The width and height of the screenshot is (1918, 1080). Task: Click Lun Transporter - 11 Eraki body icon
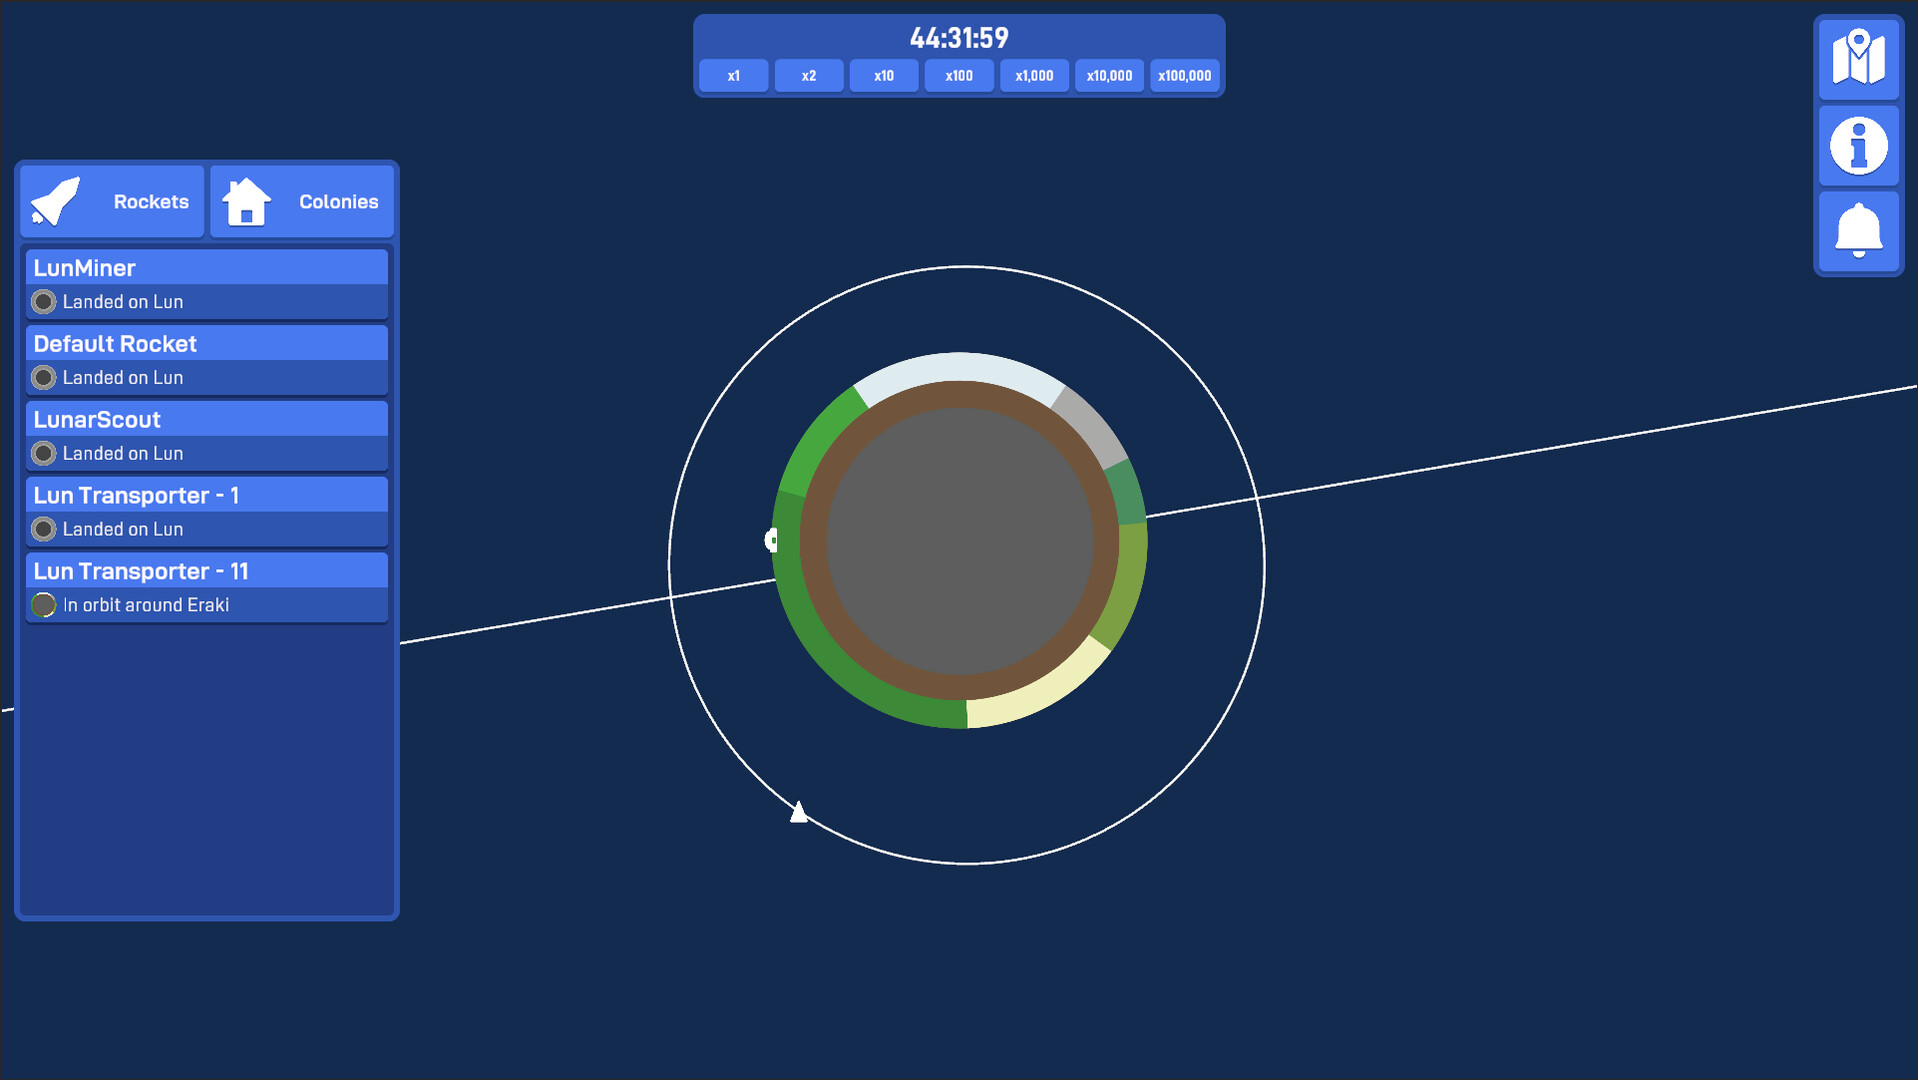[43, 605]
